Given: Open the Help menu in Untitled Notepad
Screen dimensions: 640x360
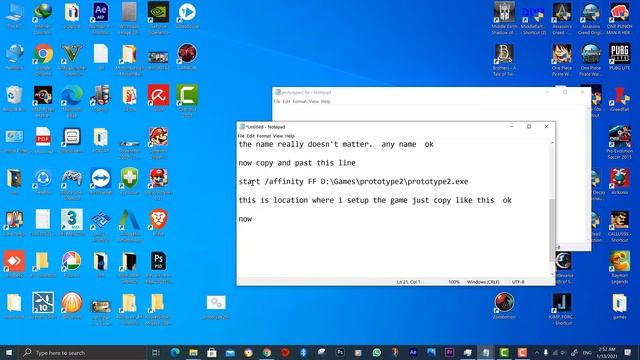Looking at the screenshot, I should [x=289, y=136].
